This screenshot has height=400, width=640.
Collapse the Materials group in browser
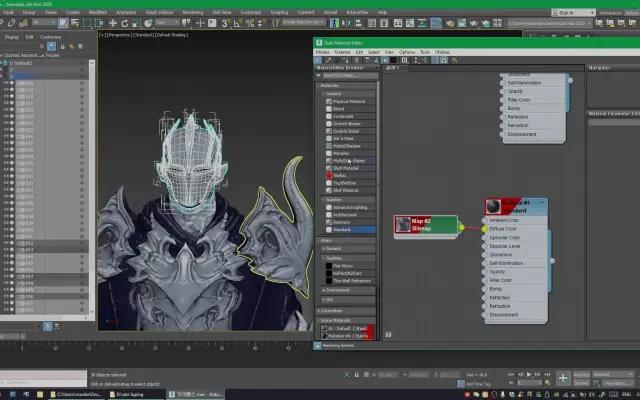(x=319, y=86)
